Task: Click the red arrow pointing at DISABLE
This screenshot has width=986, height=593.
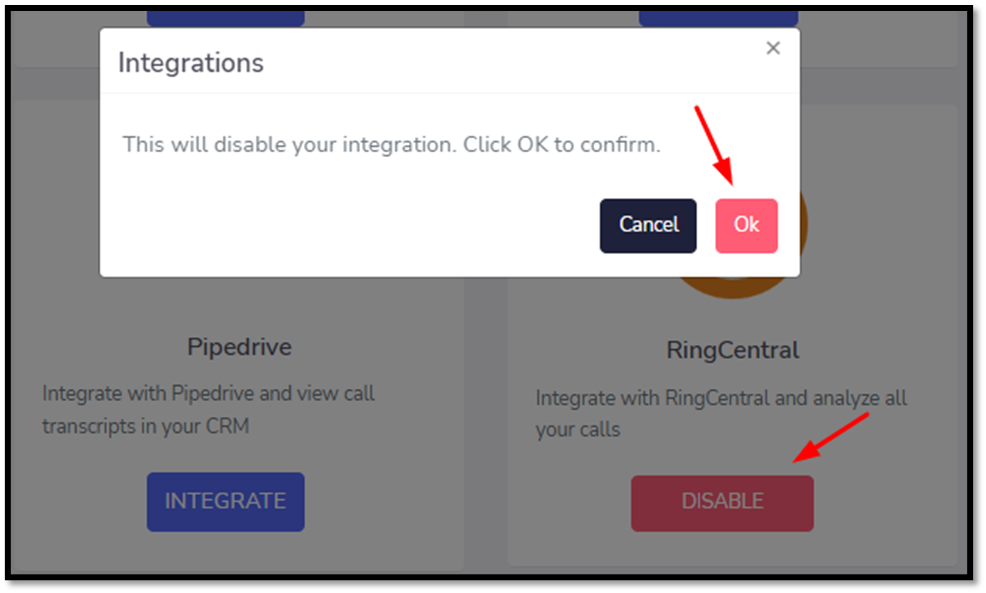Action: (830, 437)
